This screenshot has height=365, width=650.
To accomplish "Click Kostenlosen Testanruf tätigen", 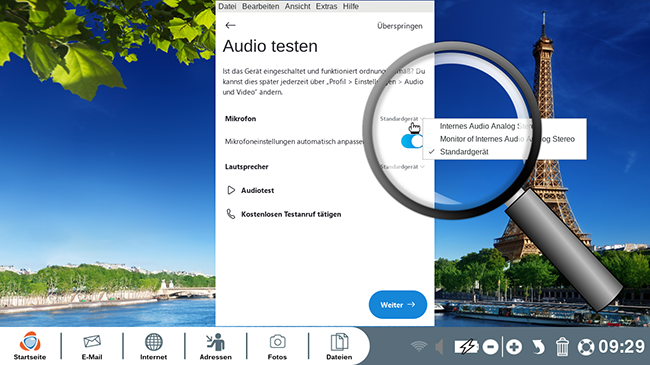I will point(291,214).
